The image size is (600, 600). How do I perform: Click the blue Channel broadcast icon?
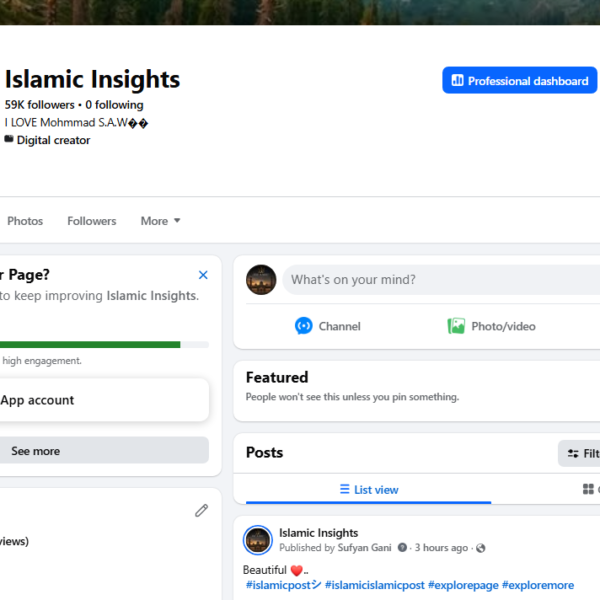coord(304,326)
